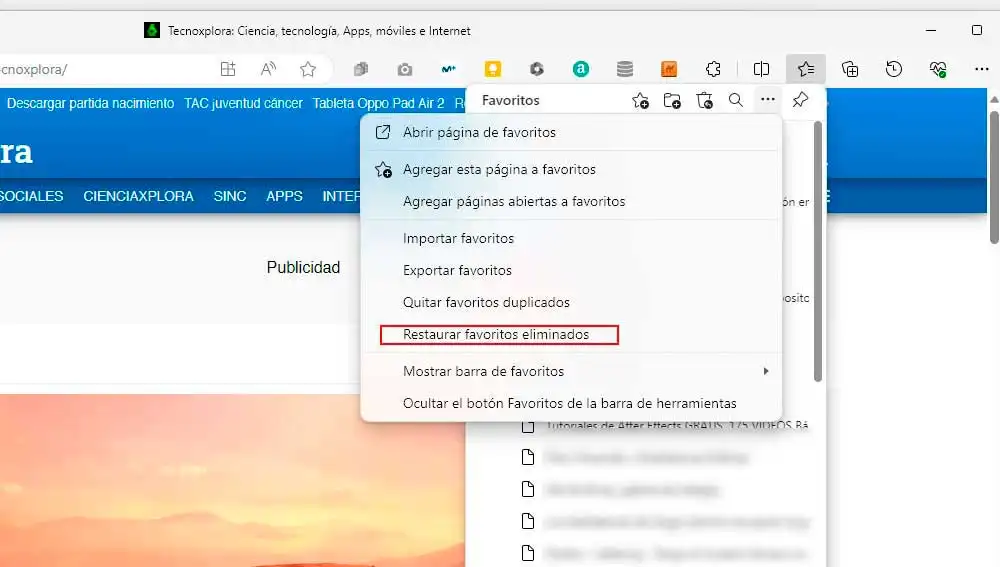Open Descargar partida nacimiento link
The image size is (1000, 567).
90,103
